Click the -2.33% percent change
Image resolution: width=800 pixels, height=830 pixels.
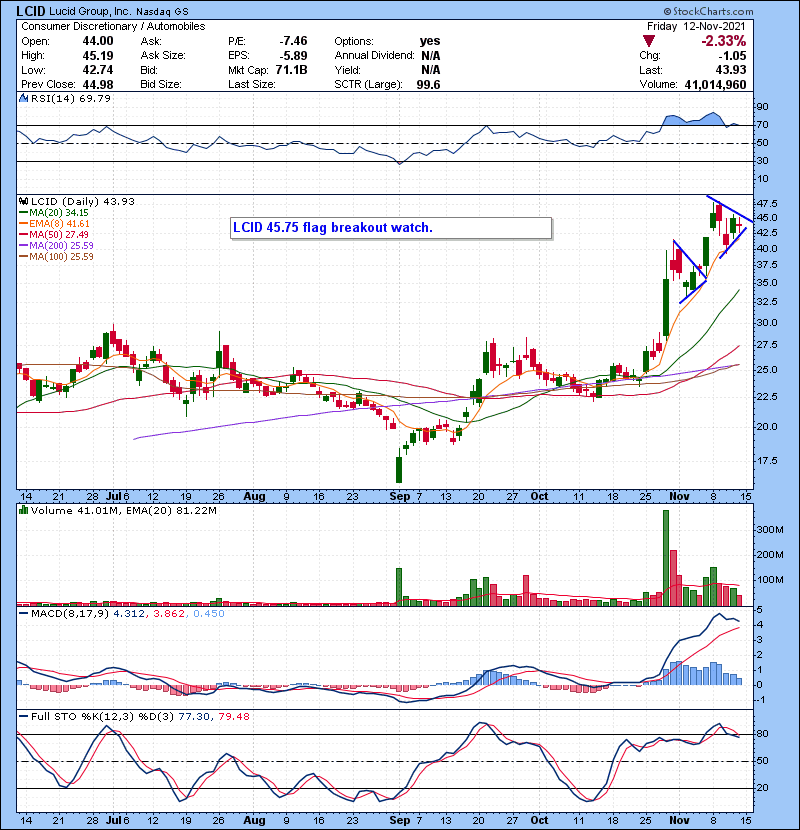(x=724, y=41)
